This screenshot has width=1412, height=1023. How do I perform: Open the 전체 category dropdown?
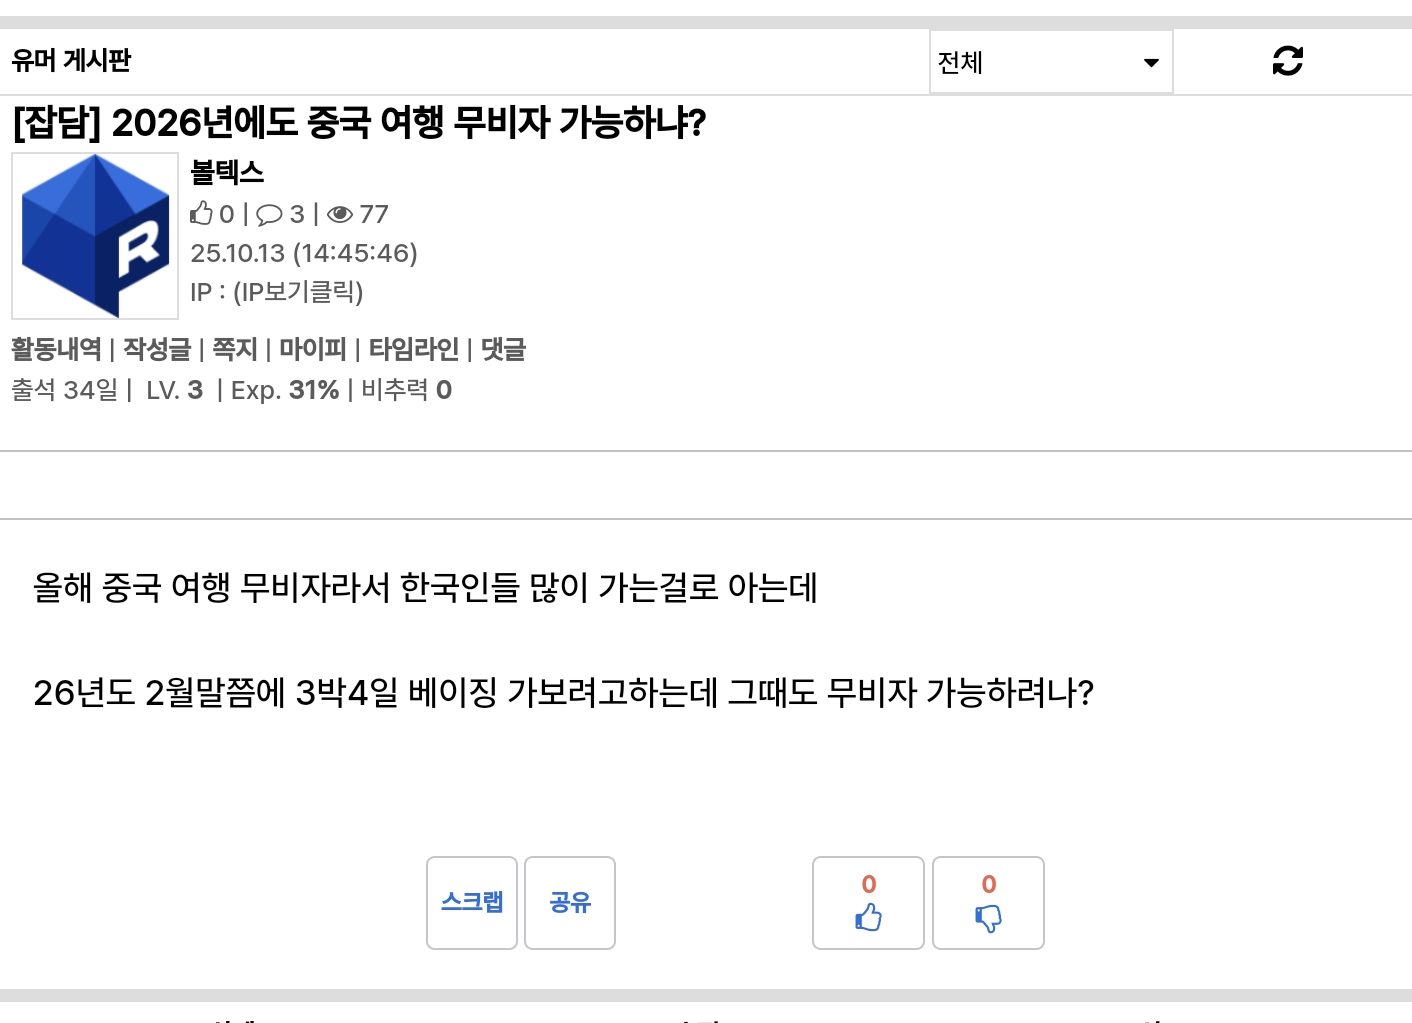[1050, 62]
